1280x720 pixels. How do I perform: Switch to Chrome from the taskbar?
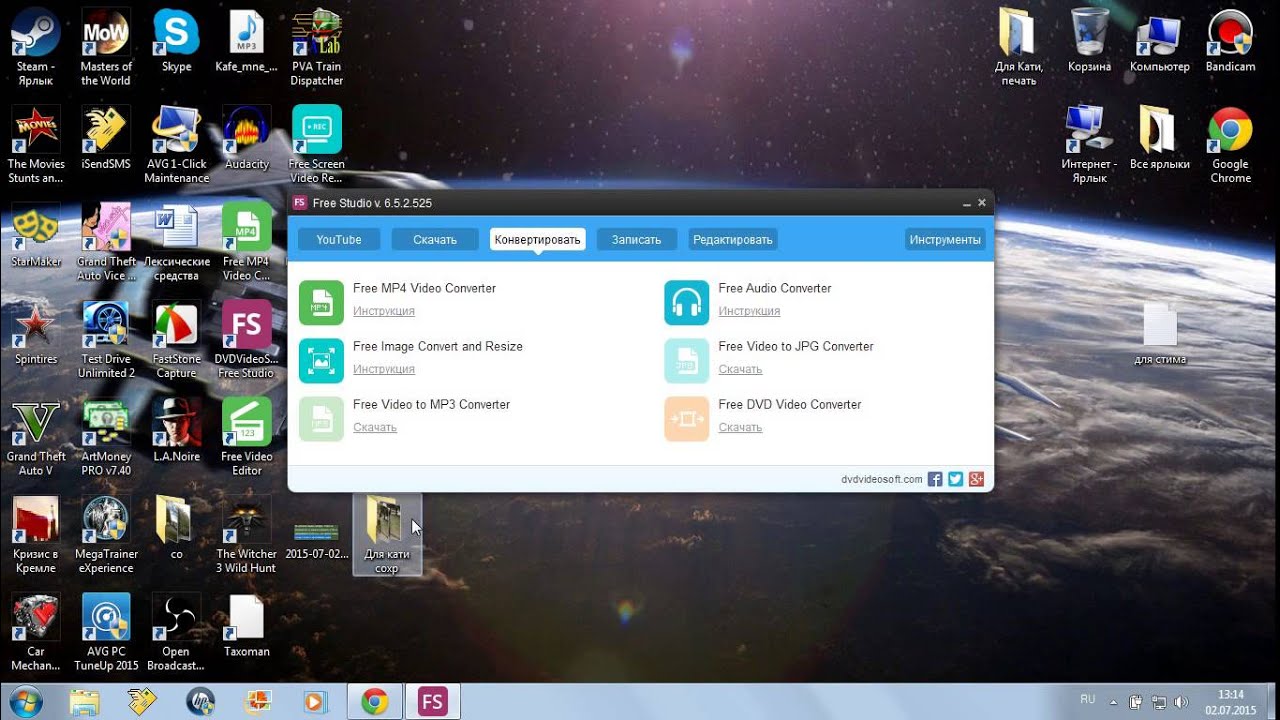tap(375, 702)
